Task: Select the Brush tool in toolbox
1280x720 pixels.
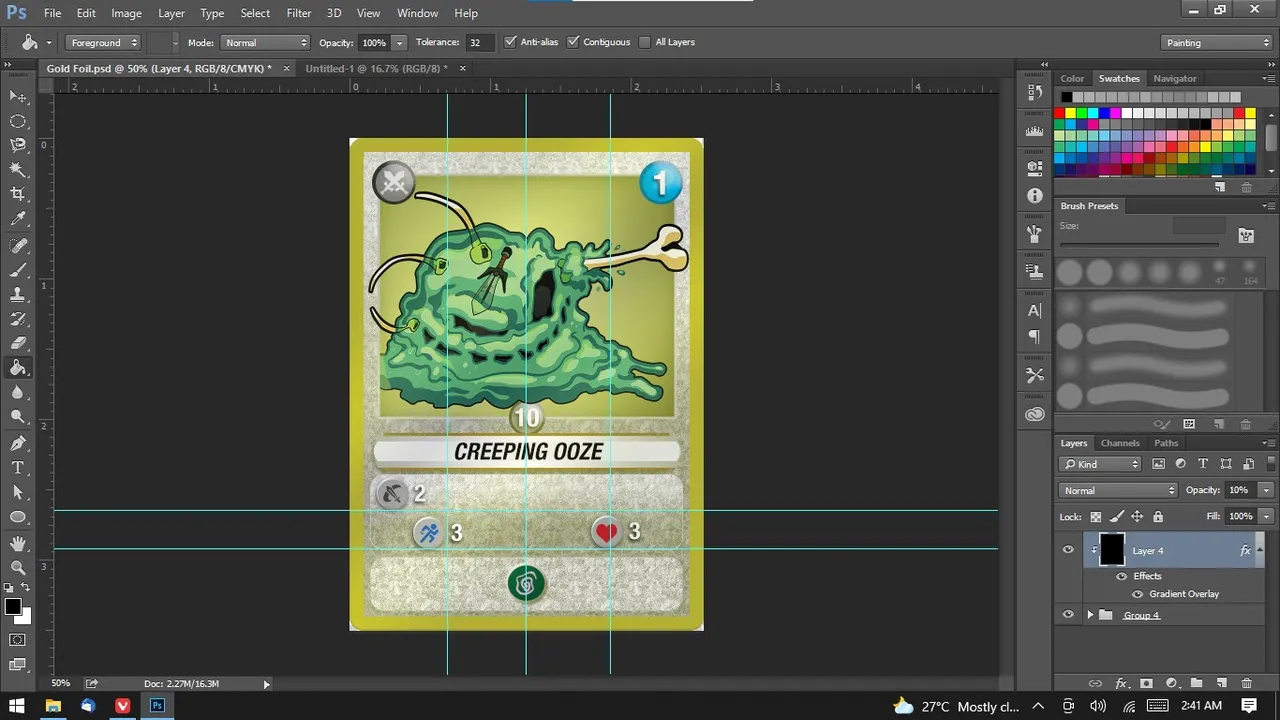Action: [x=18, y=270]
